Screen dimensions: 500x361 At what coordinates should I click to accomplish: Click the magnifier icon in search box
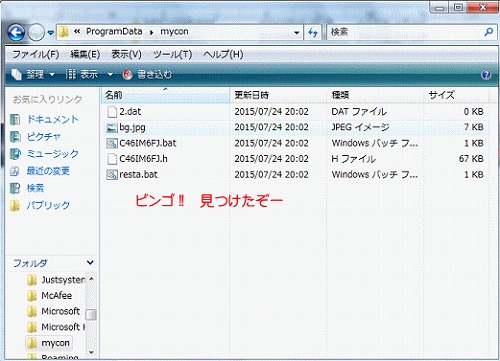coord(489,32)
